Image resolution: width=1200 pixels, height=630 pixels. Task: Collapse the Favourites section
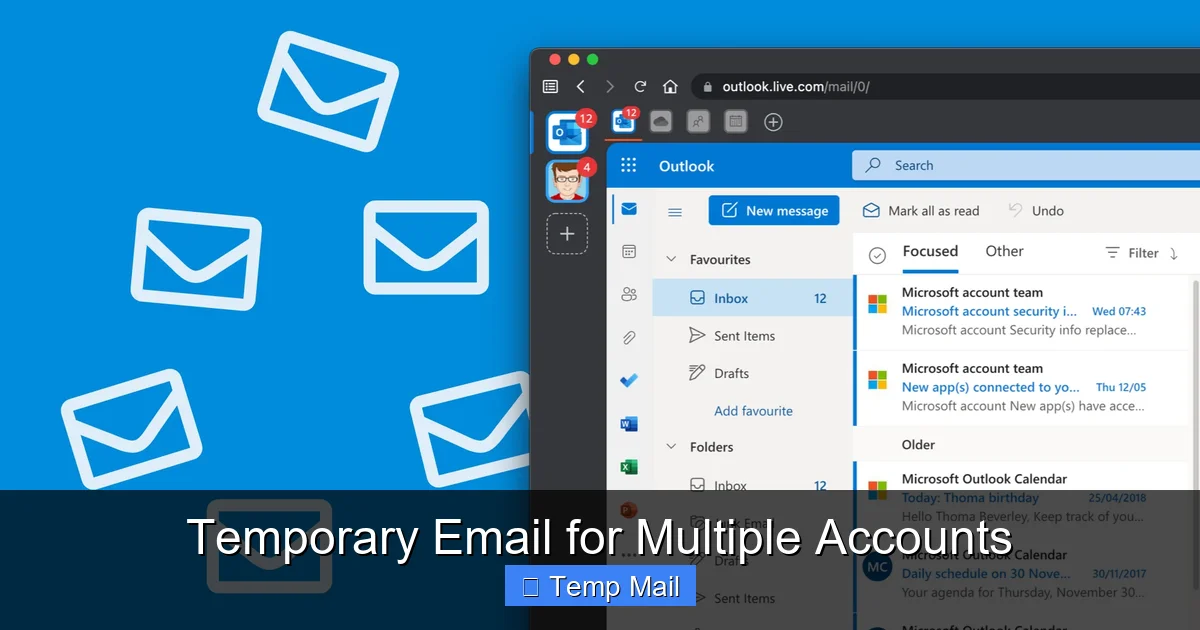coord(671,259)
